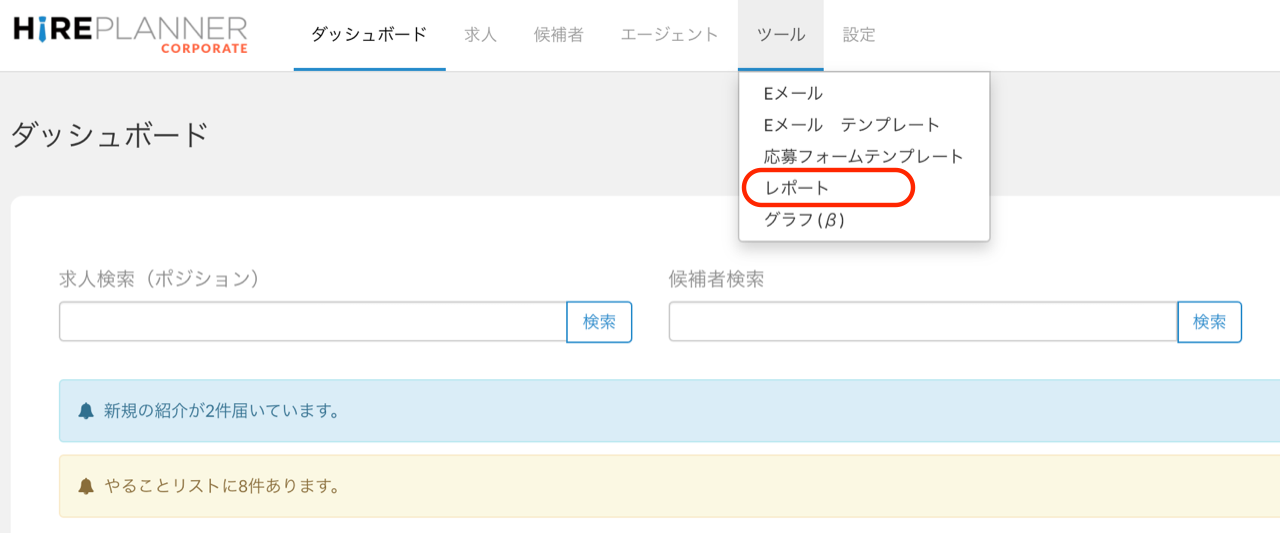Click the bell icon in the blue notification
The height and width of the screenshot is (533, 1280).
(x=86, y=411)
